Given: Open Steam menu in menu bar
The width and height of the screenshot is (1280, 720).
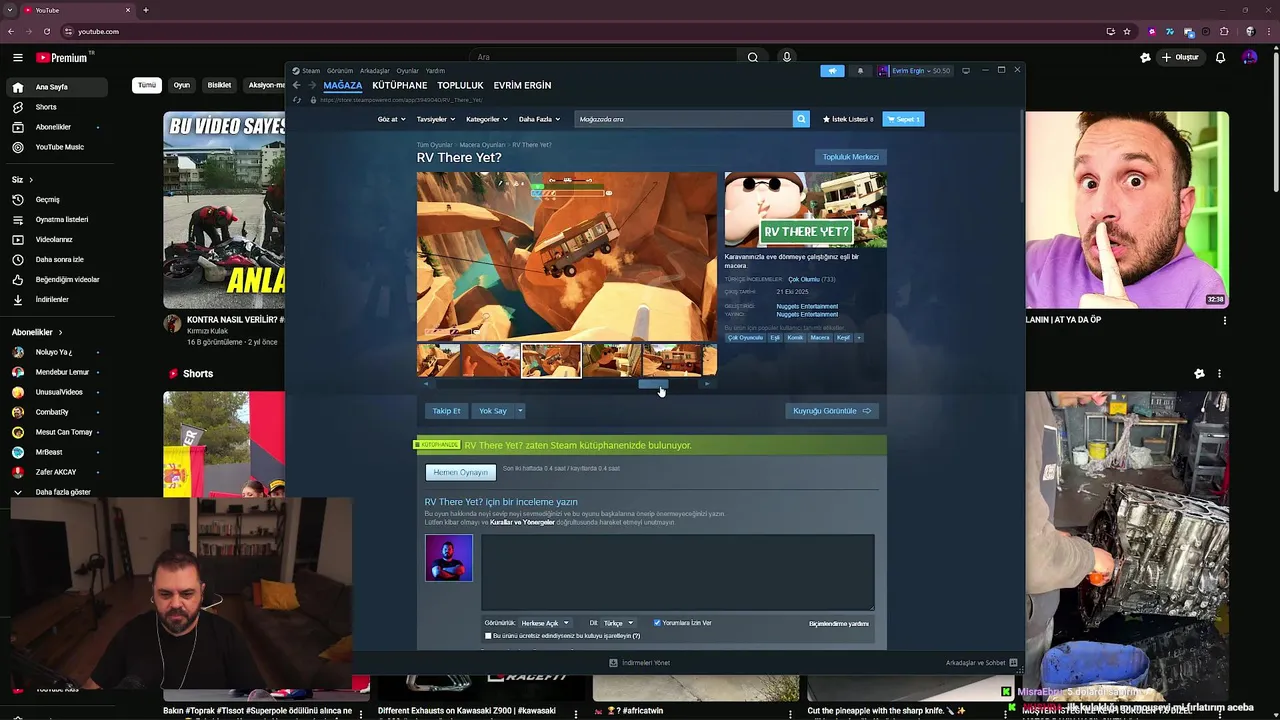Looking at the screenshot, I should [310, 71].
